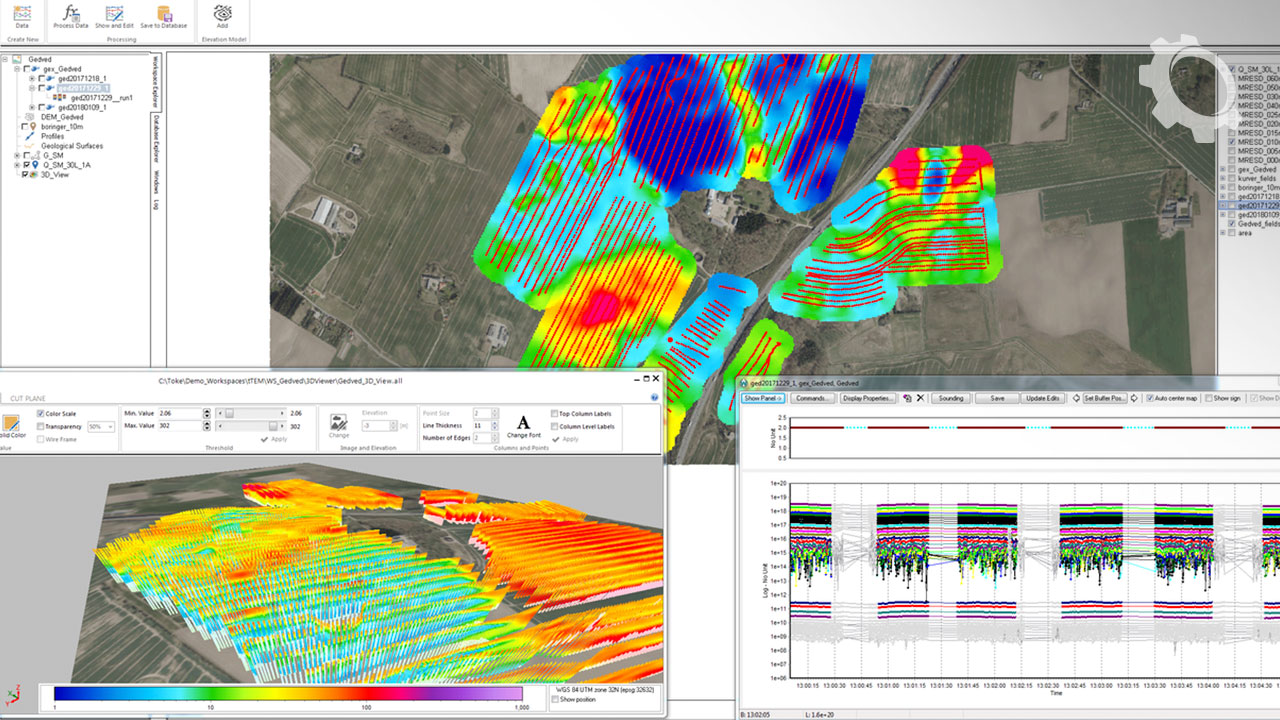Viewport: 1280px width, 720px height.
Task: Click the Process Data ribbon icon
Action: [71, 15]
